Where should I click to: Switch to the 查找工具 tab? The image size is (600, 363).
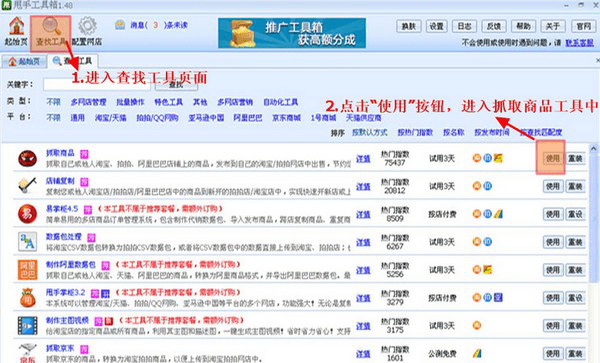coord(73,61)
